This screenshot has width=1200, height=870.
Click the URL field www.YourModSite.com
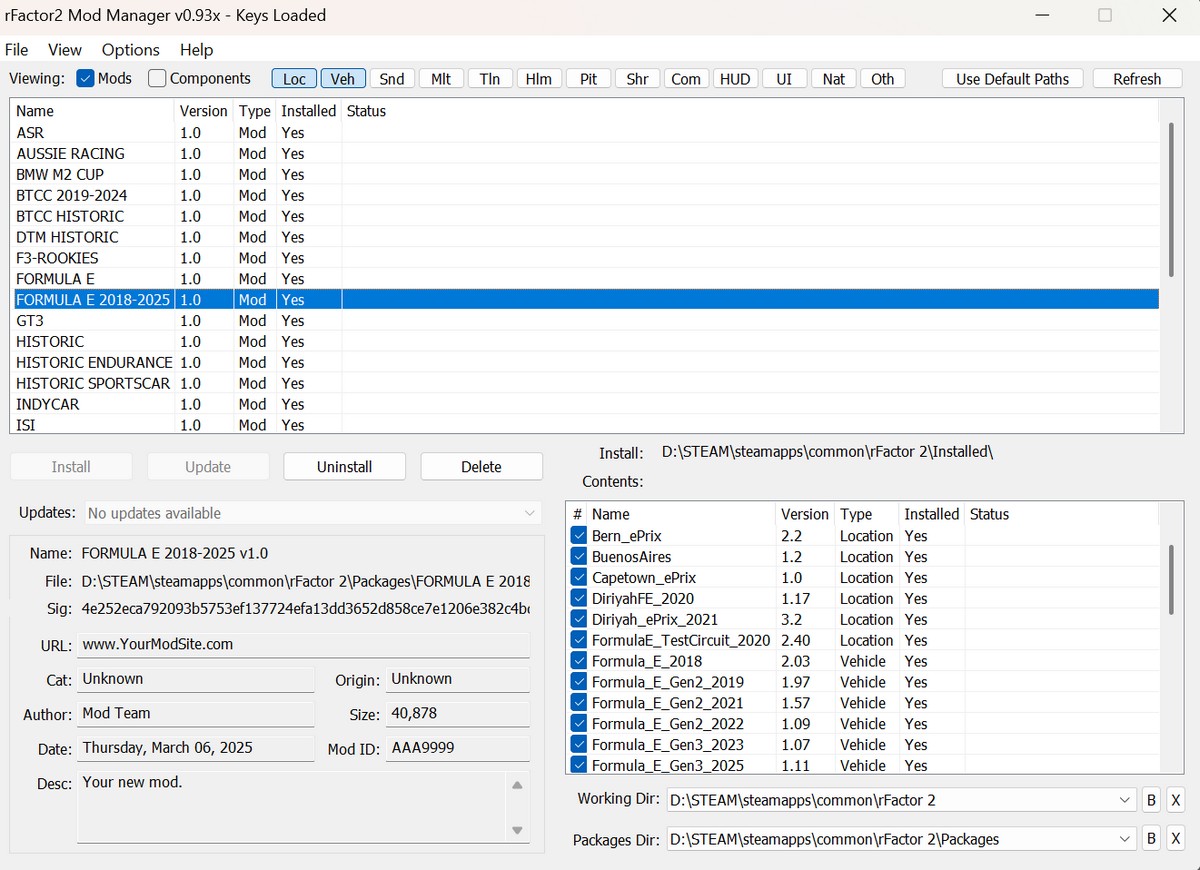(303, 645)
